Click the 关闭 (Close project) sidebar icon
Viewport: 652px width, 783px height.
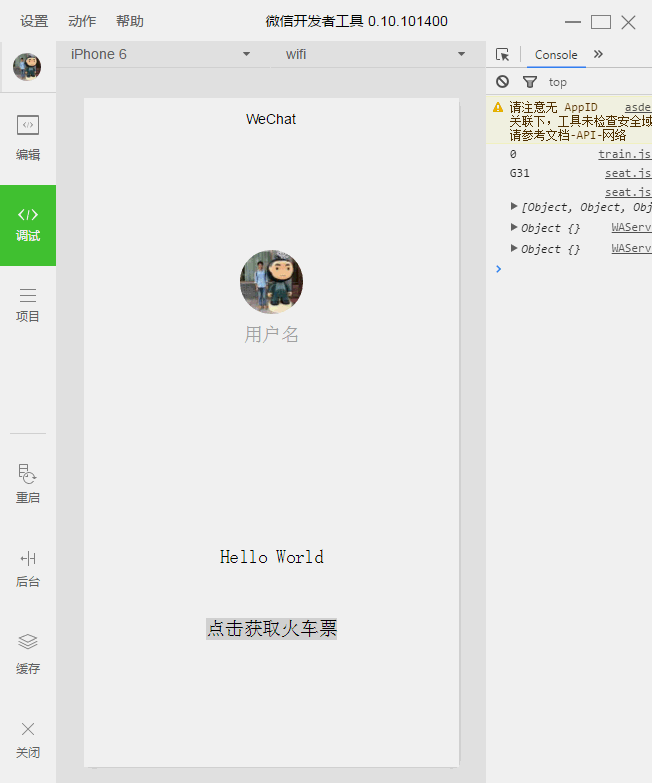point(28,739)
